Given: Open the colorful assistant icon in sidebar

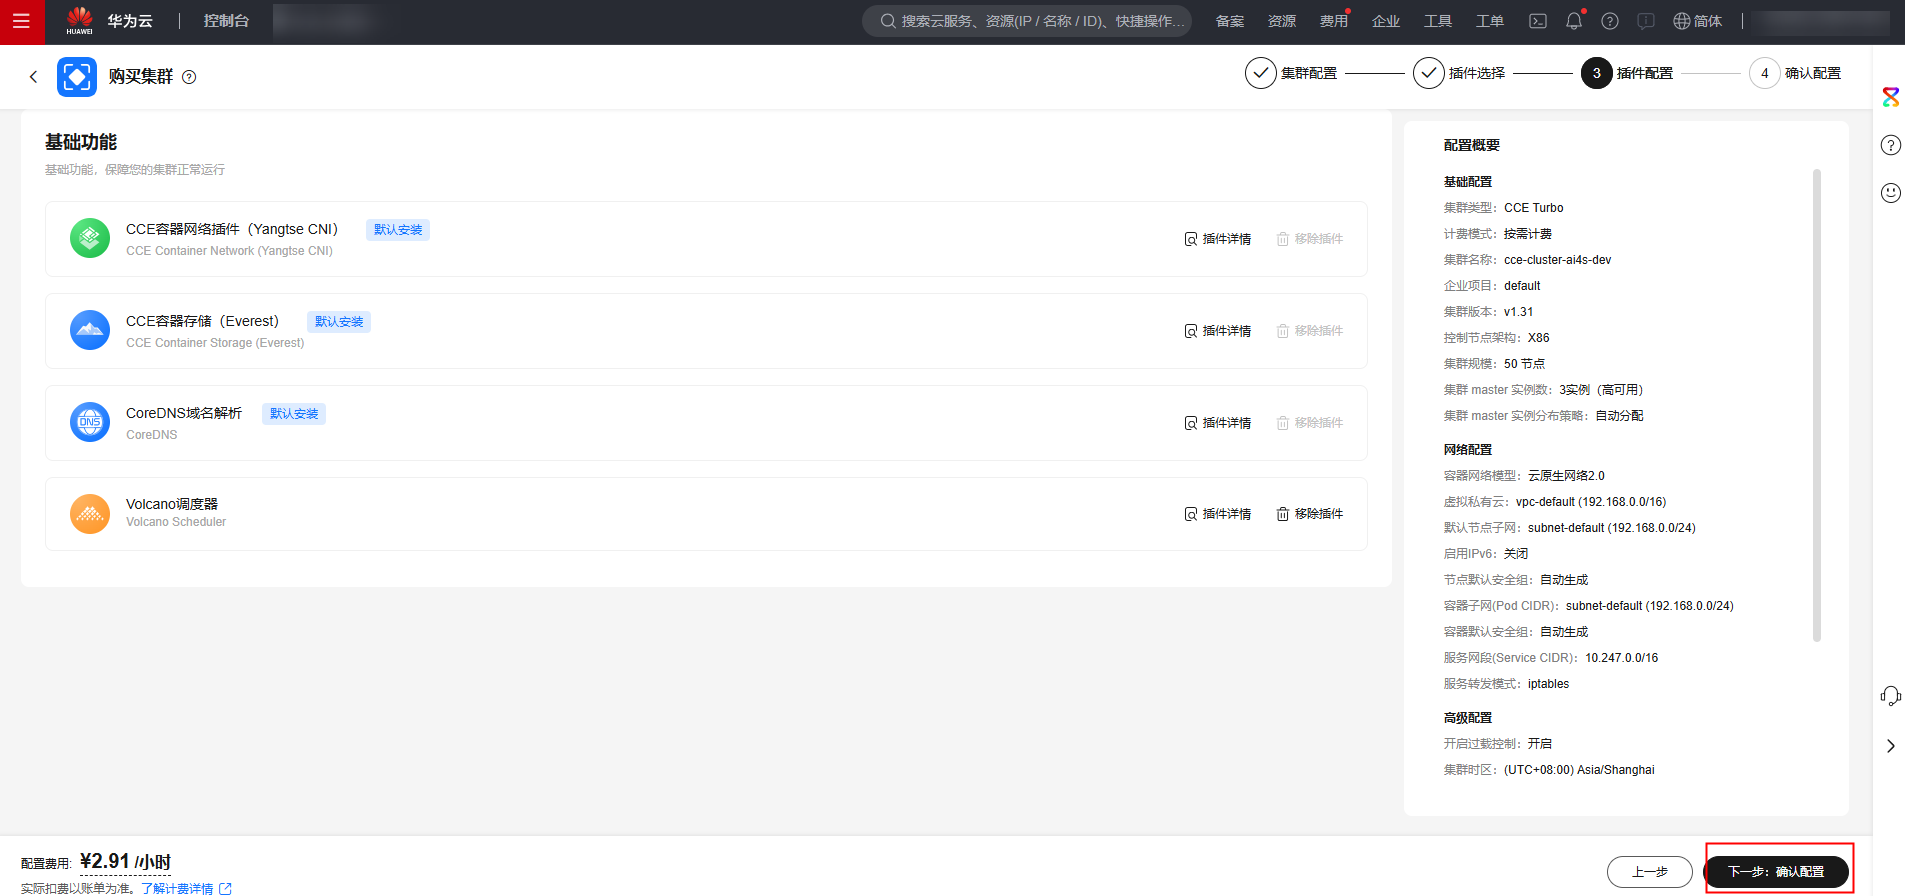Looking at the screenshot, I should tap(1890, 97).
